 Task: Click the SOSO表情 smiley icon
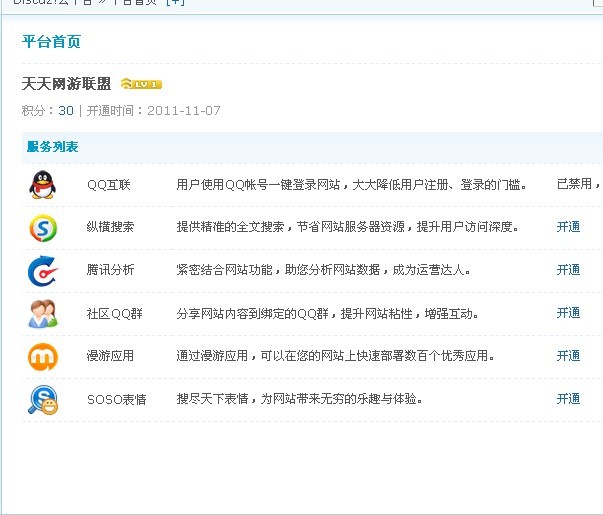pos(43,400)
